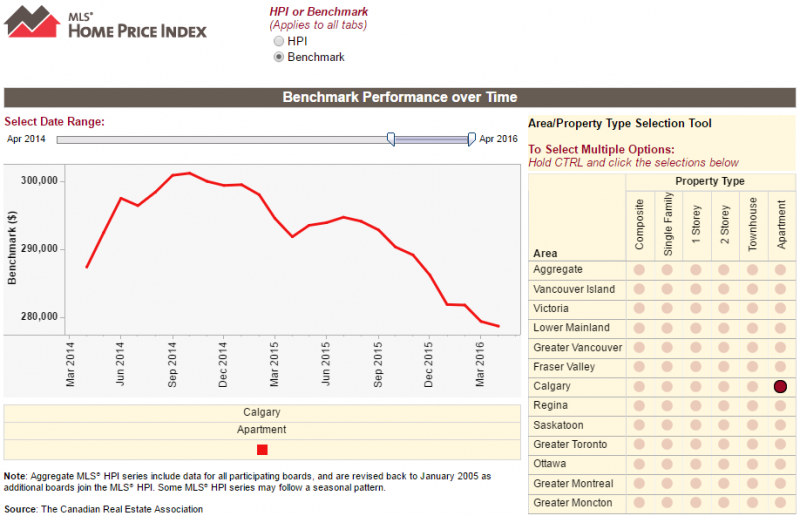Click the Greater Moncton area label

[573, 503]
